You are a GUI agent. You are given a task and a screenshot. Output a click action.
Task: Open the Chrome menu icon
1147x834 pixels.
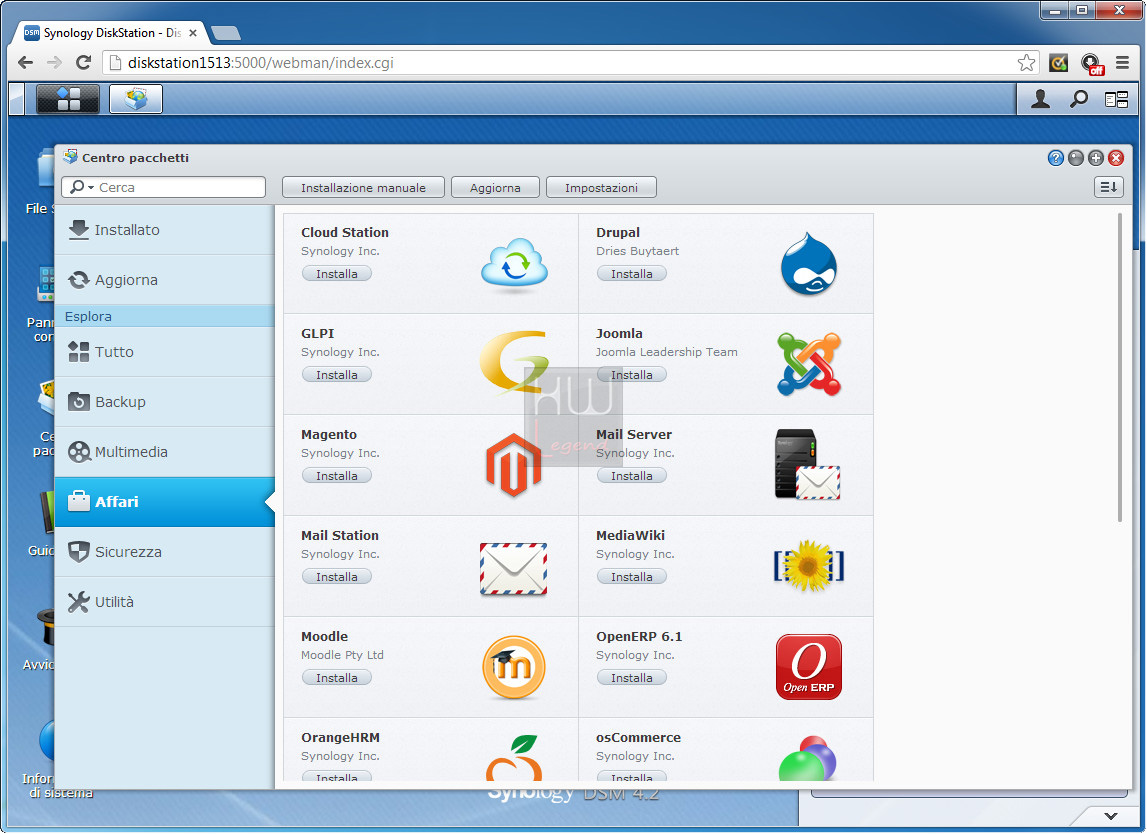coord(1122,63)
